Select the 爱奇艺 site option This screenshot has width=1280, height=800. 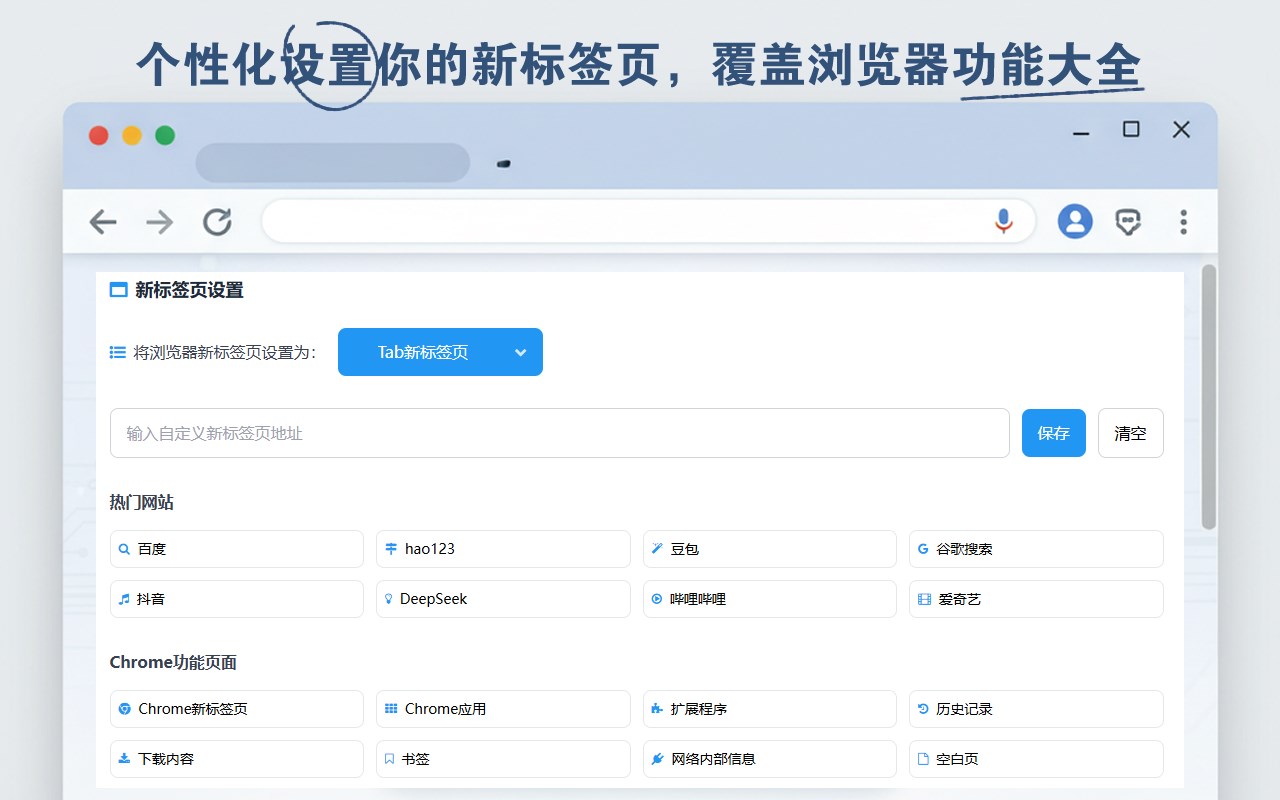(x=1036, y=599)
